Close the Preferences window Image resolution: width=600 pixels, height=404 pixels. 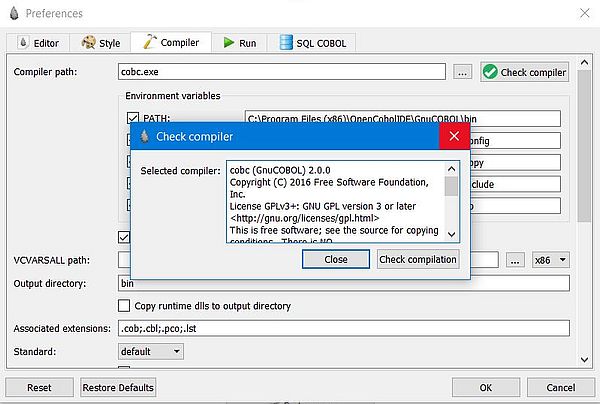tap(584, 13)
